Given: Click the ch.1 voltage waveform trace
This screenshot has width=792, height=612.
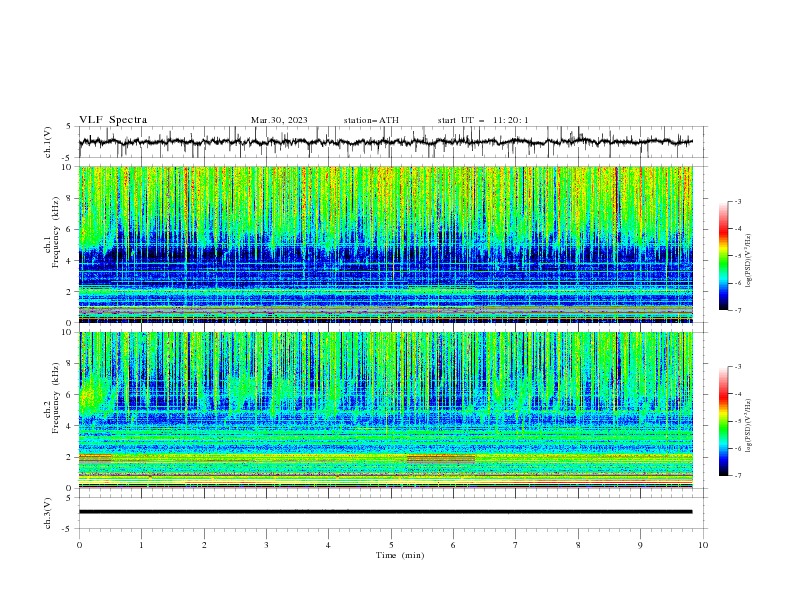Looking at the screenshot, I should point(385,142).
